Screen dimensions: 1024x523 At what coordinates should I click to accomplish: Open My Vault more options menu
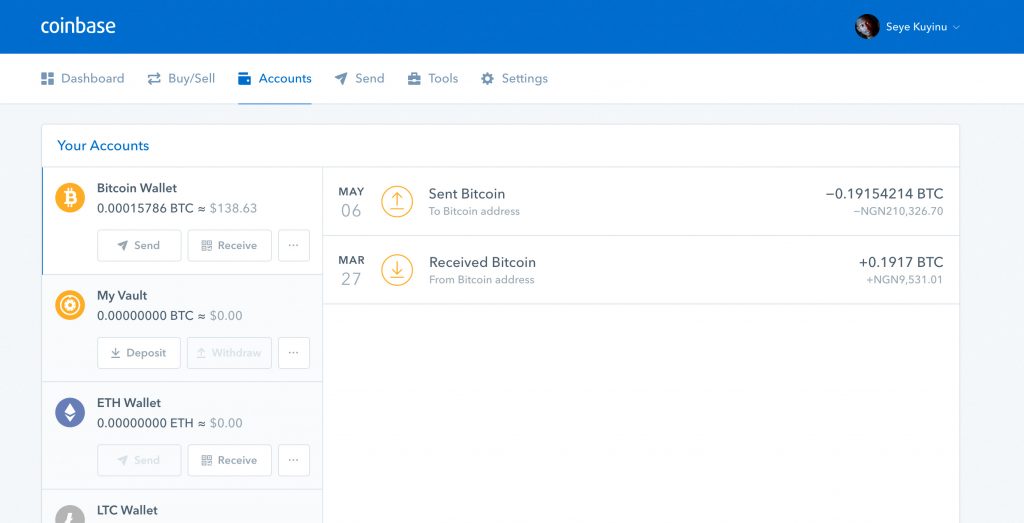[x=294, y=353]
